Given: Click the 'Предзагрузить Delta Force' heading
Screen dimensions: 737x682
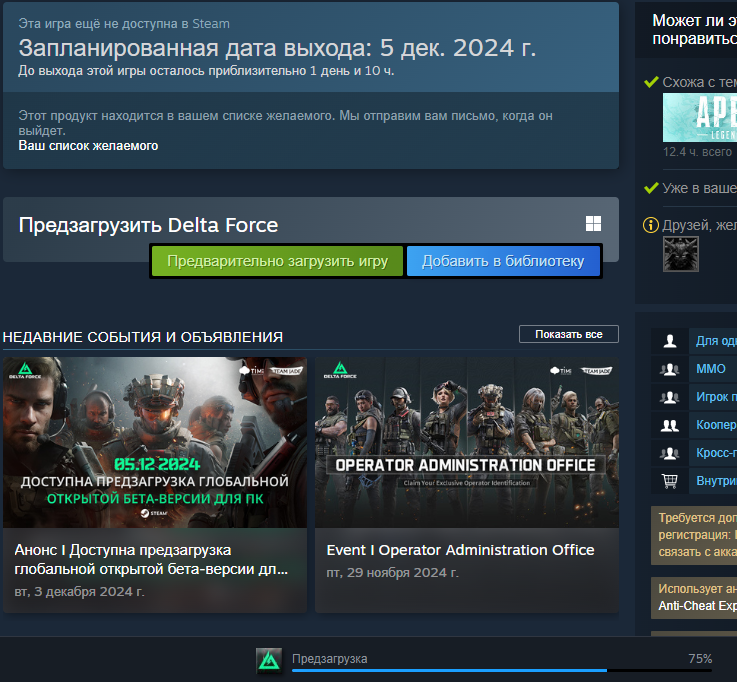Looking at the screenshot, I should [149, 225].
